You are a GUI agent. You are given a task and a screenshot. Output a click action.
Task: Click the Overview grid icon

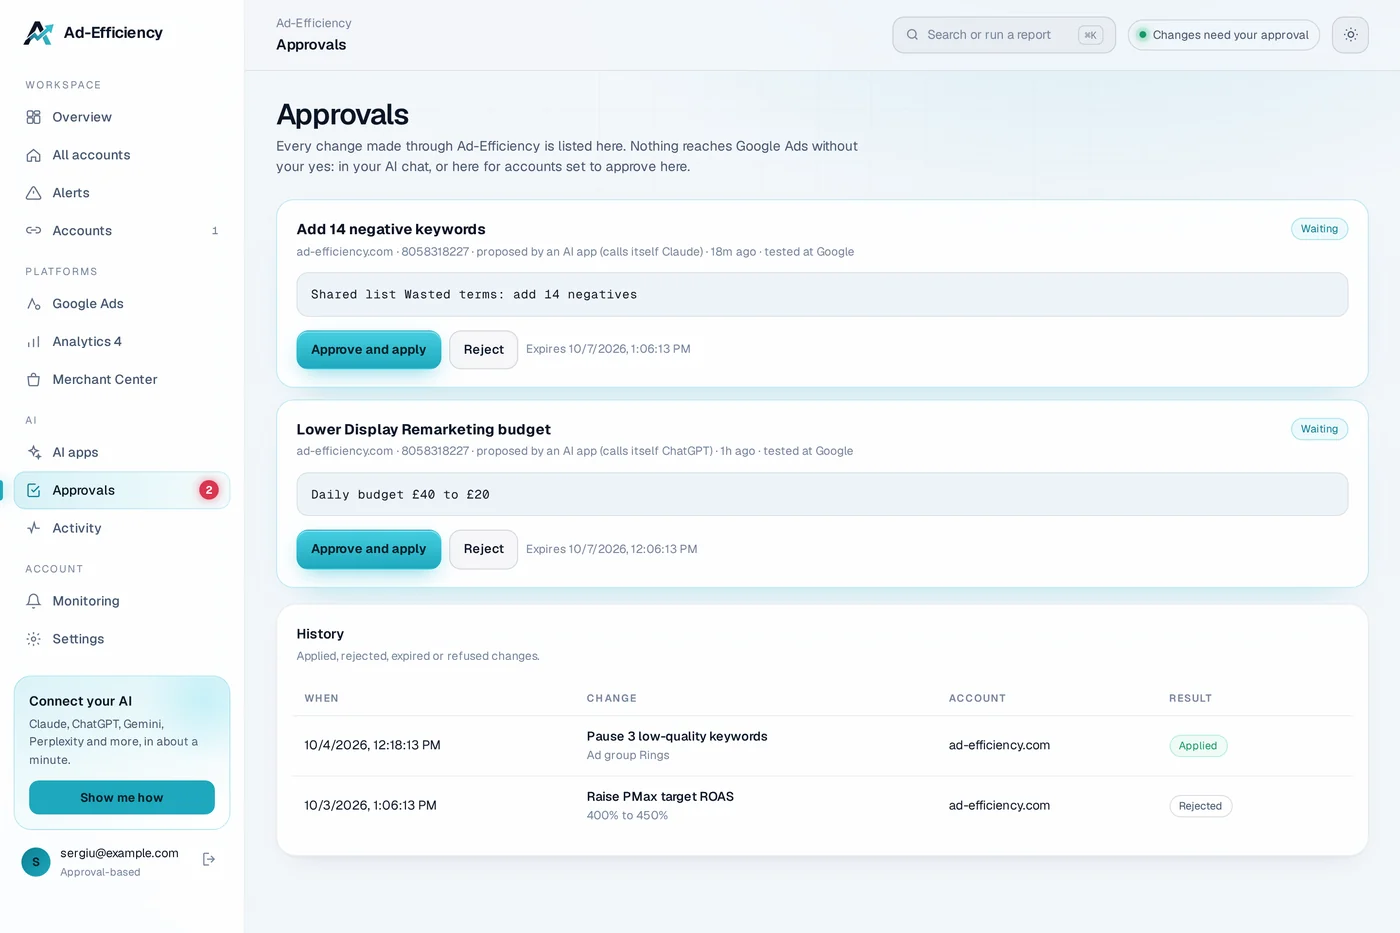[x=33, y=117]
